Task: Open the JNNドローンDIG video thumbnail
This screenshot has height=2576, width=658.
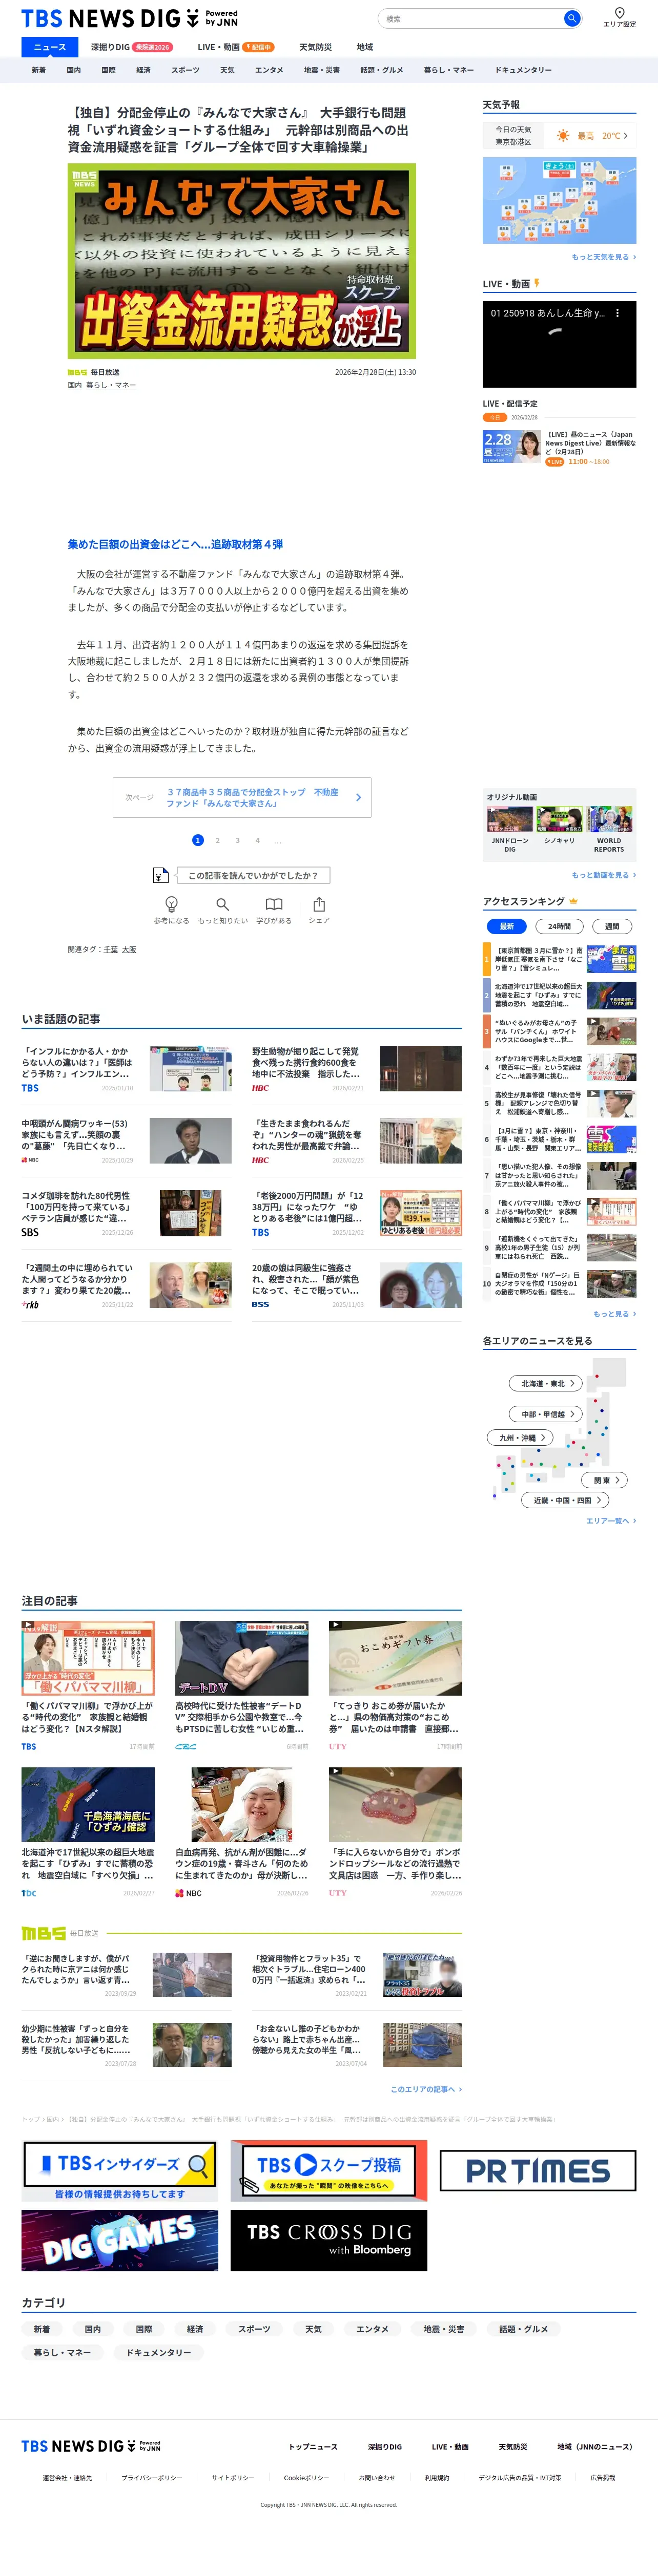Action: tap(509, 820)
